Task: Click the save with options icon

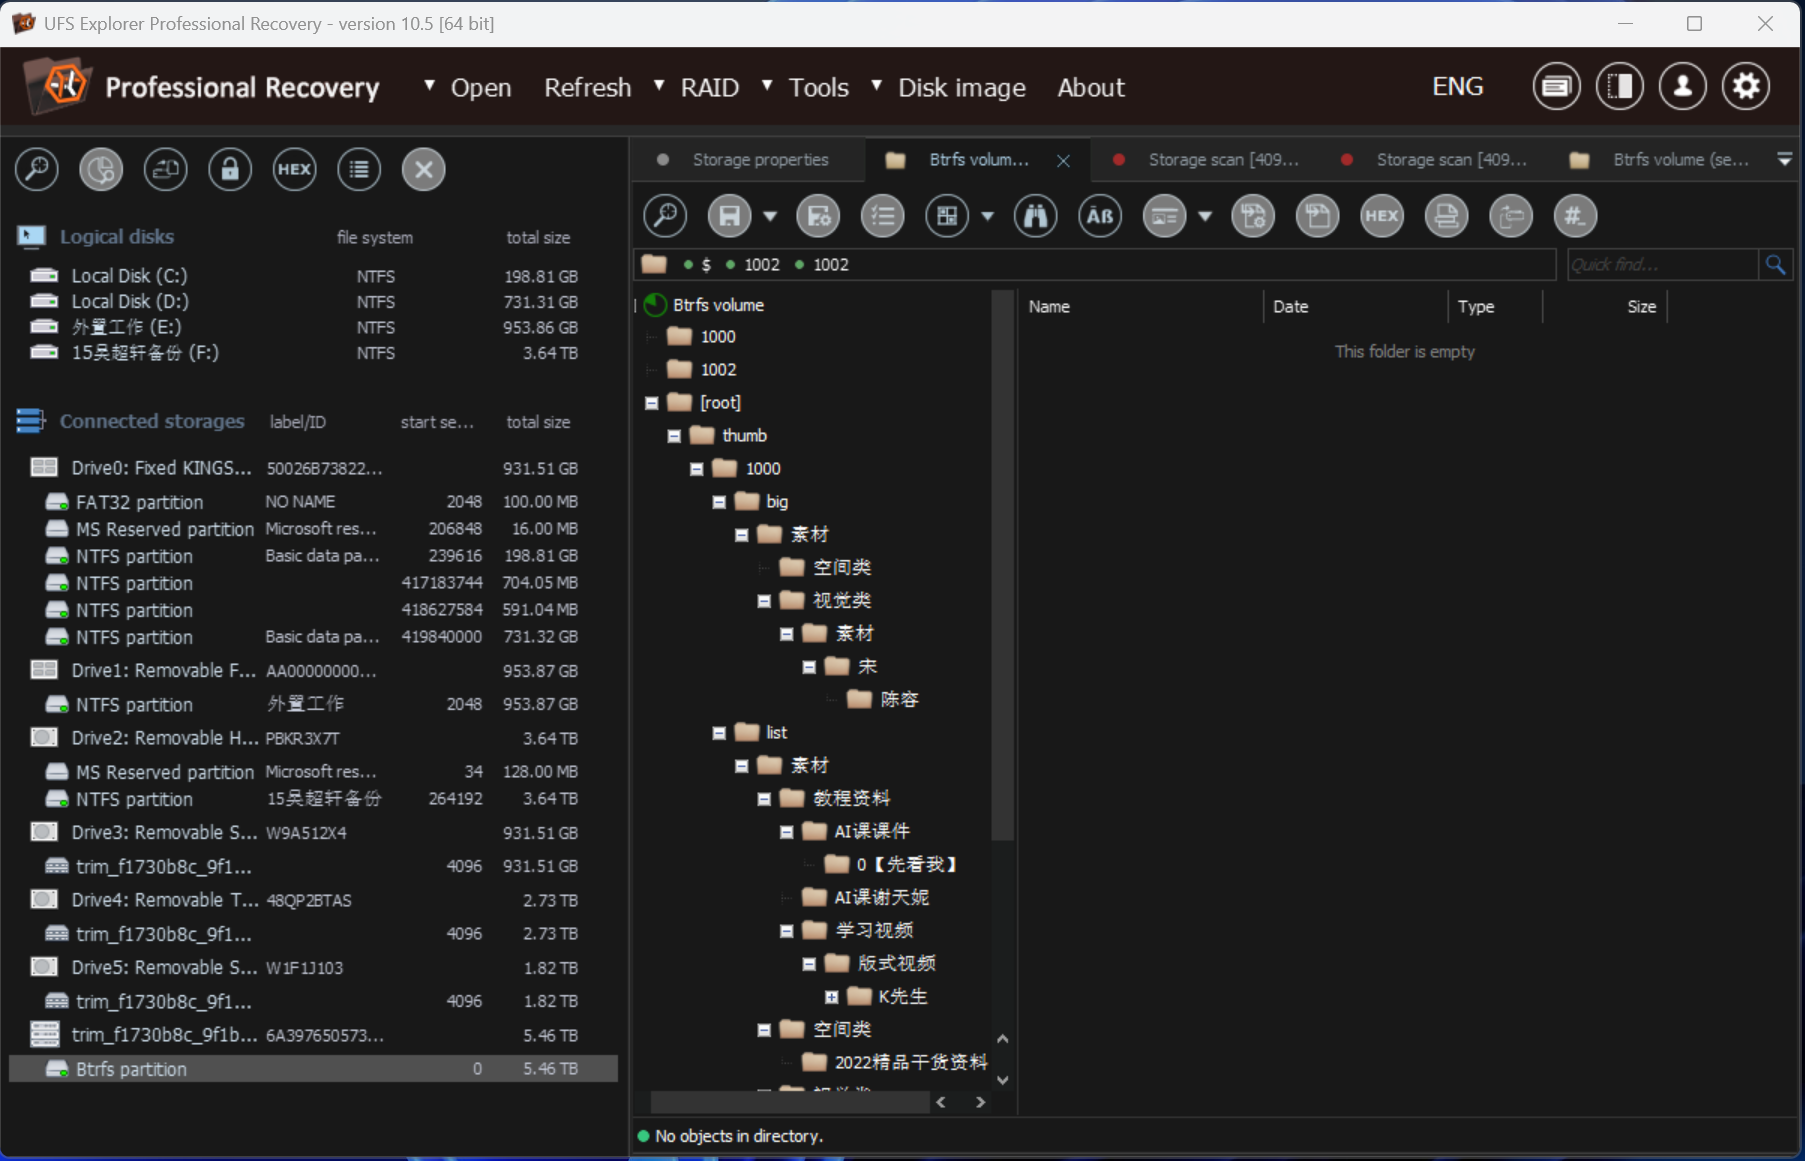Action: pyautogui.click(x=818, y=216)
